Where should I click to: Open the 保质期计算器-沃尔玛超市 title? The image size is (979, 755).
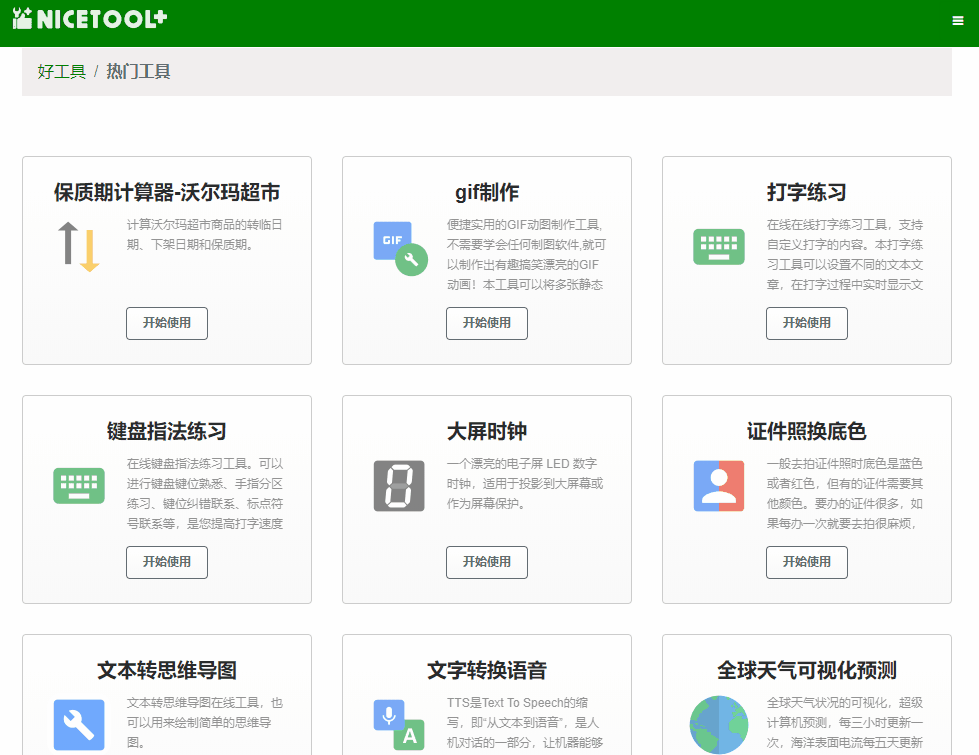pos(167,192)
